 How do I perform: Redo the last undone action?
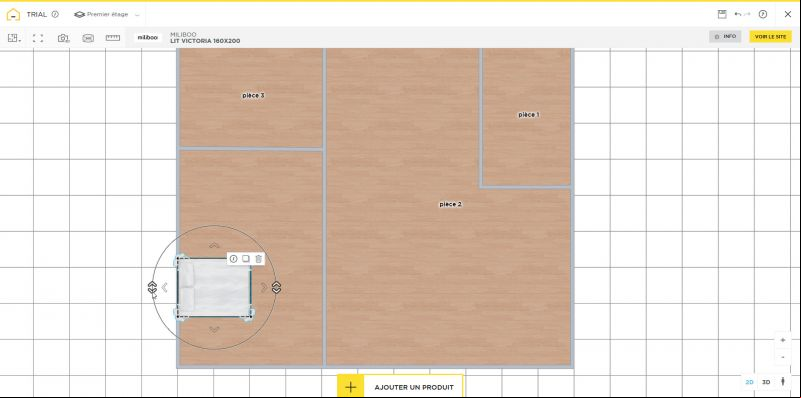[x=747, y=14]
